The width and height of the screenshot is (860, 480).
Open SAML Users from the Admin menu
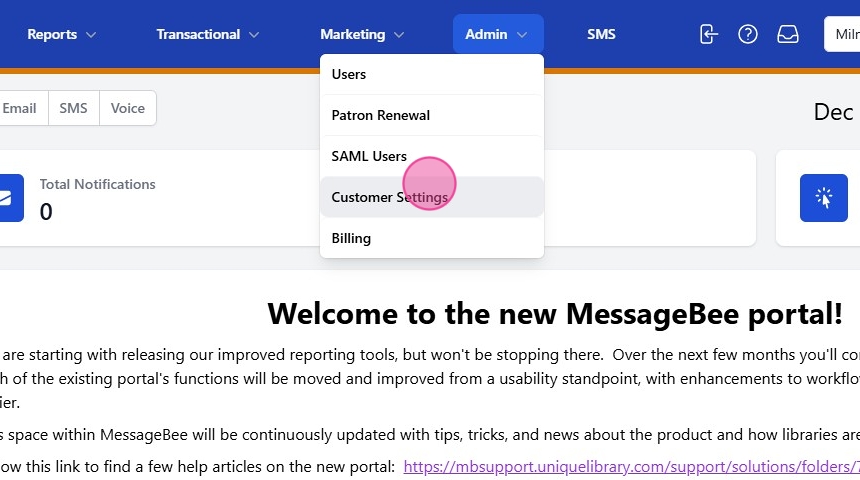pyautogui.click(x=432, y=156)
